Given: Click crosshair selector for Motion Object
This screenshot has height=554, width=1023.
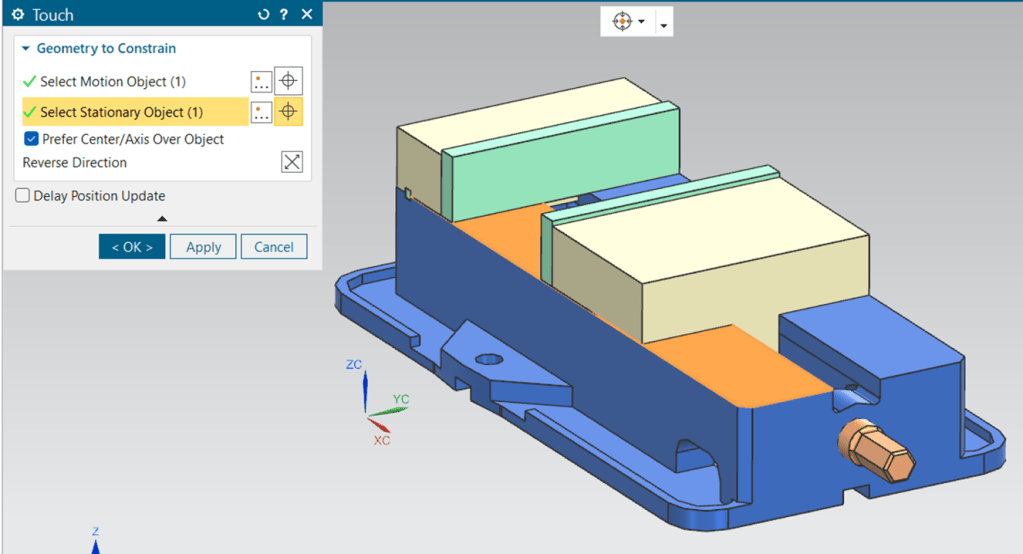Looking at the screenshot, I should click(x=289, y=82).
